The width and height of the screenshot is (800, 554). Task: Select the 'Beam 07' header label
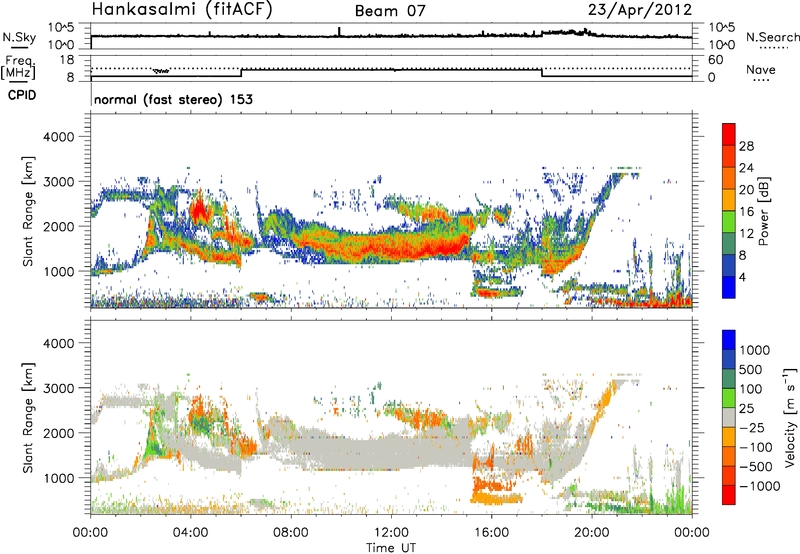tap(390, 11)
